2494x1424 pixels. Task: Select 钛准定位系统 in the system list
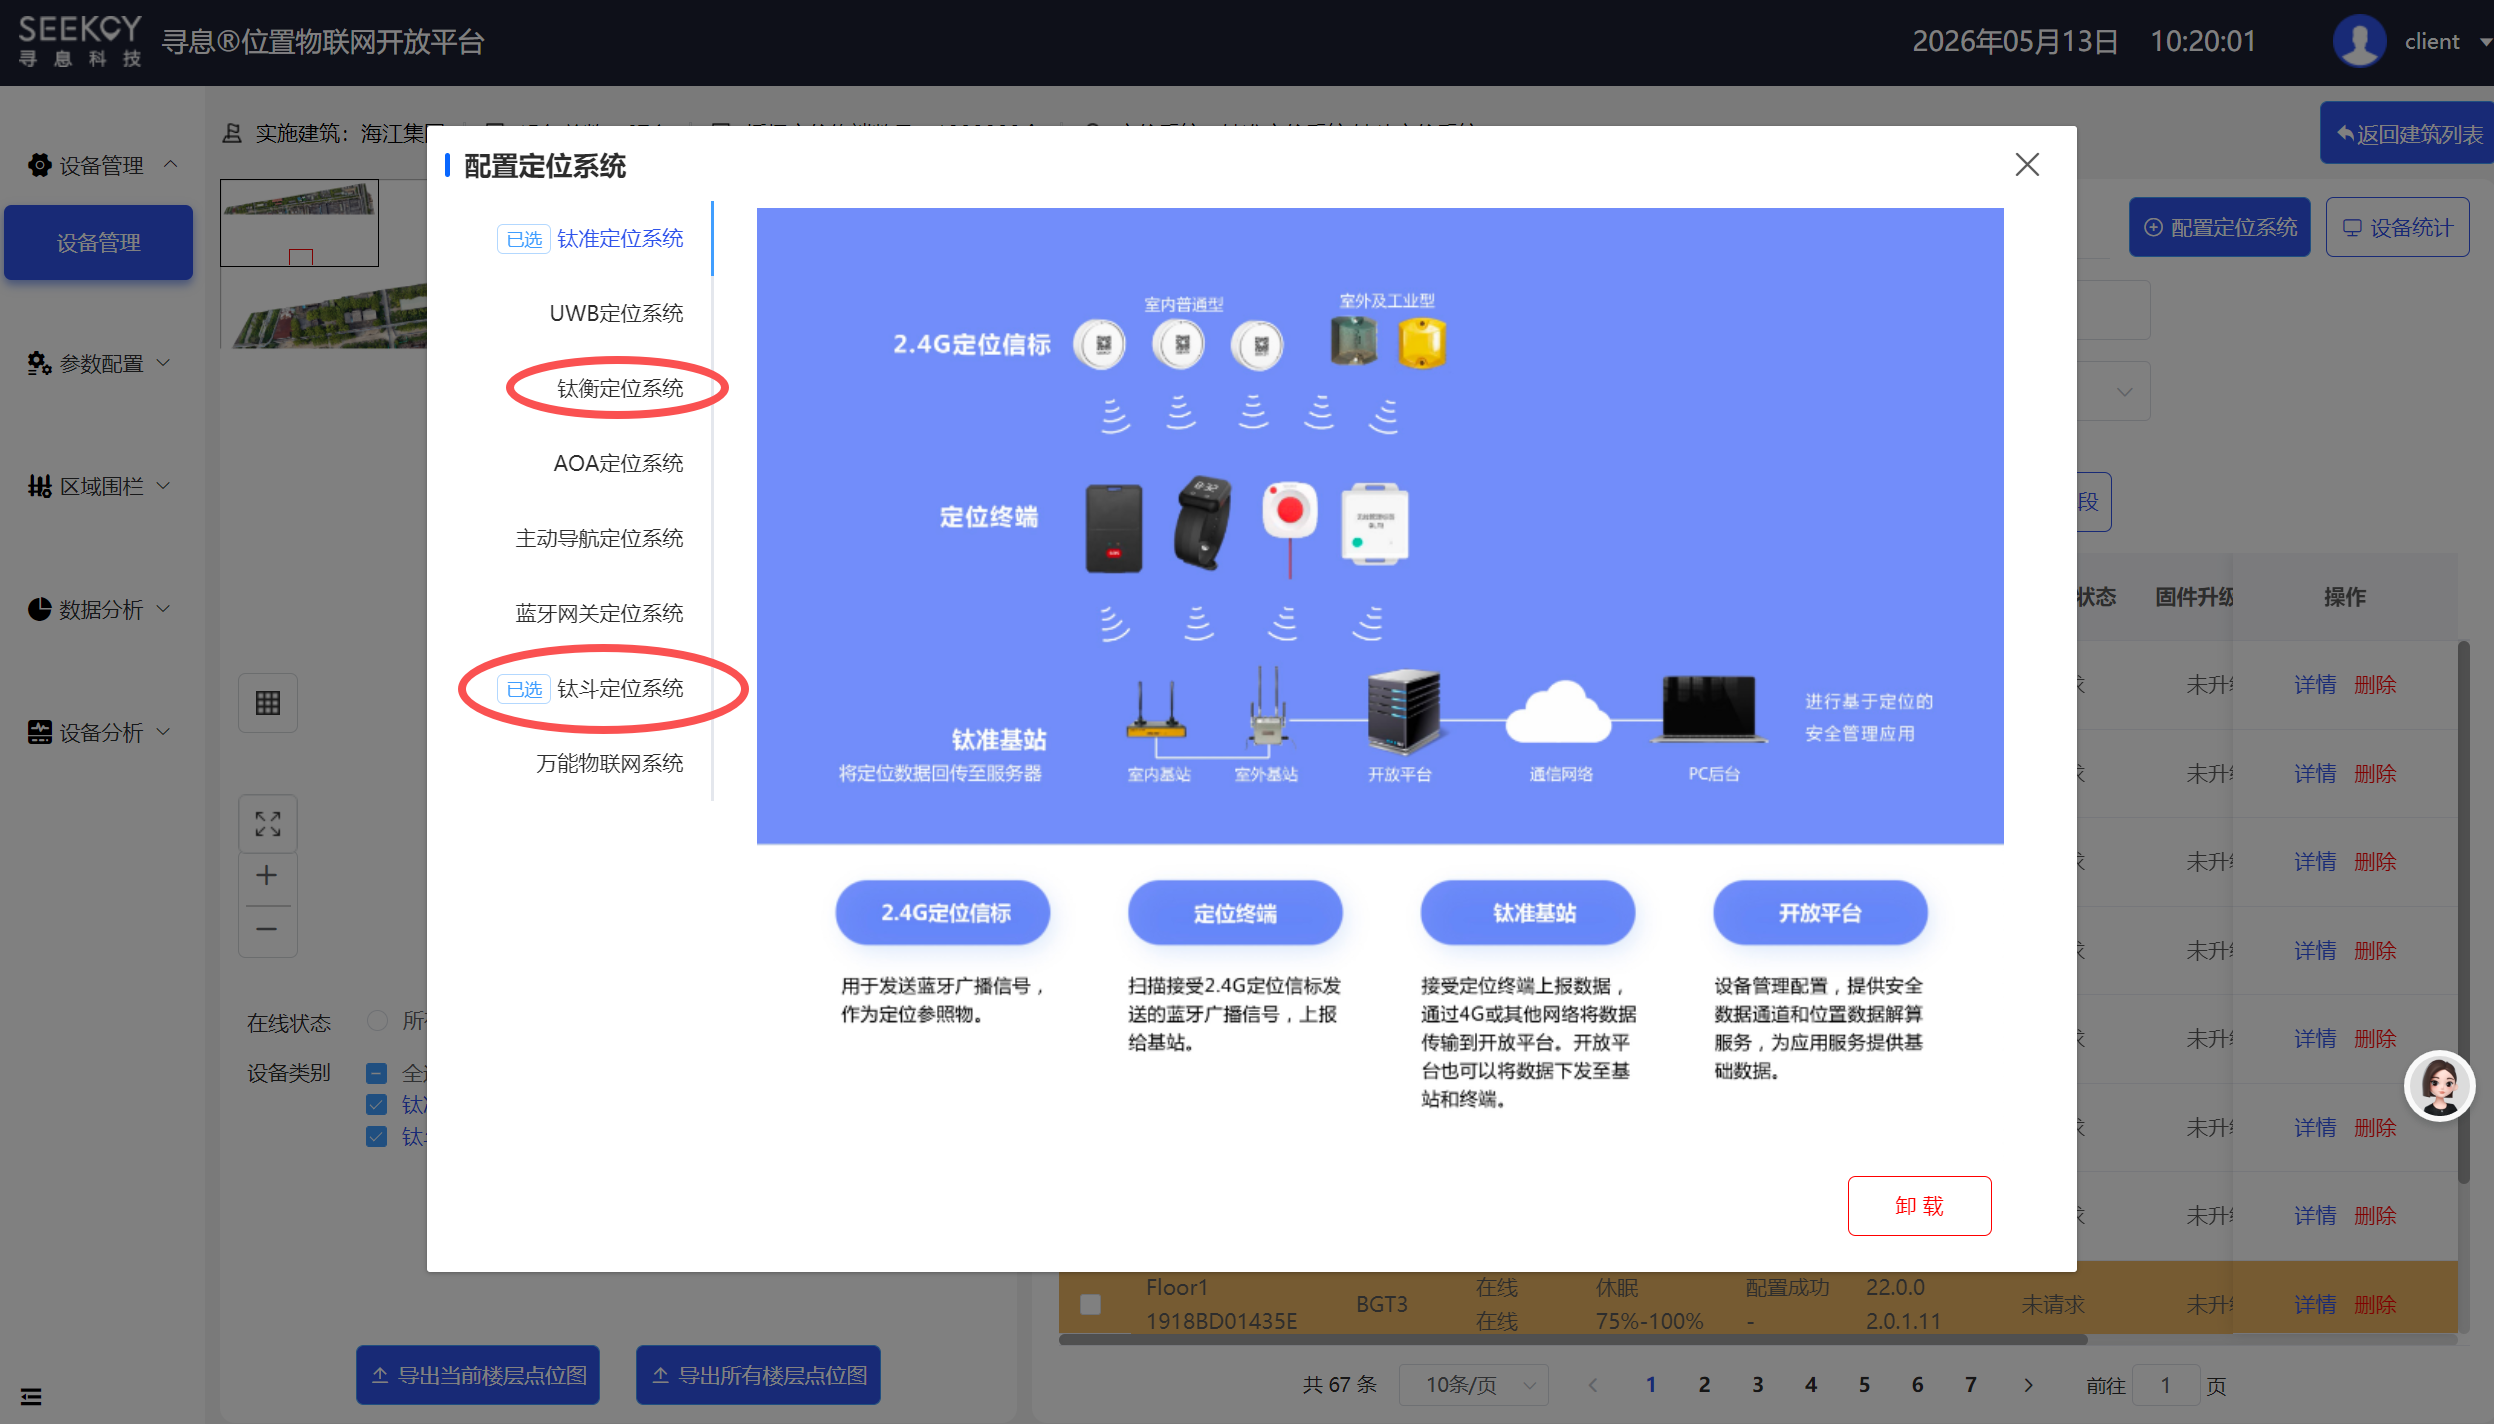point(620,239)
